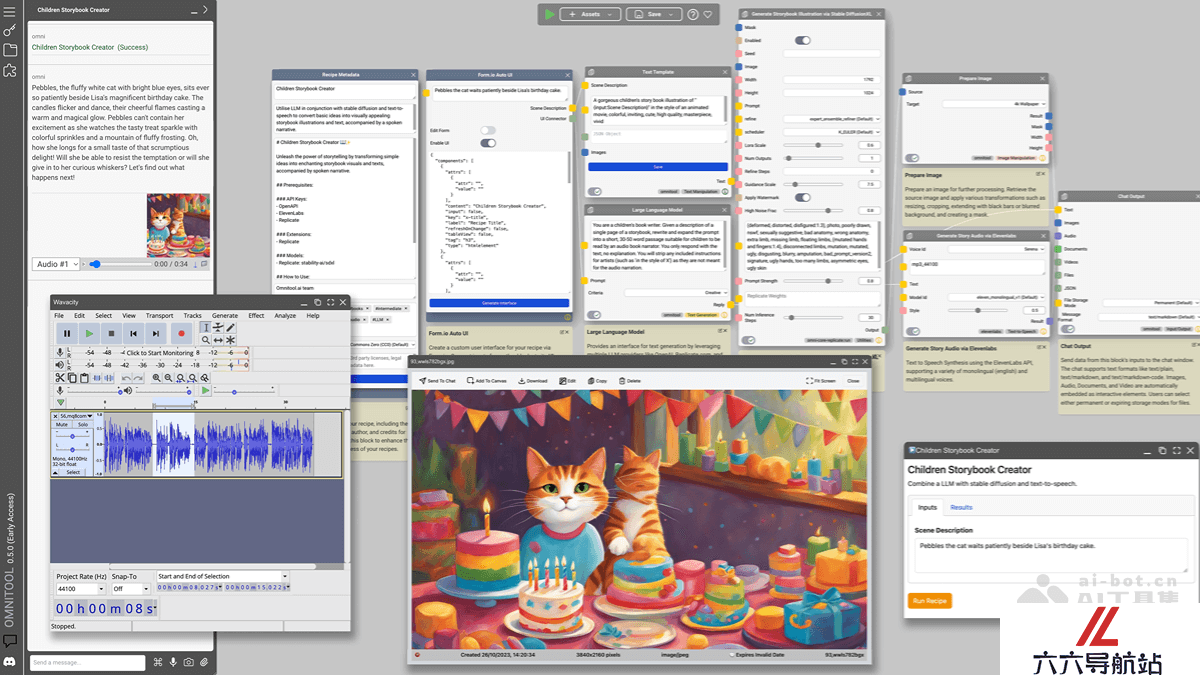Open the Assets dropdown
Screen dimensions: 1200x675
point(589,14)
